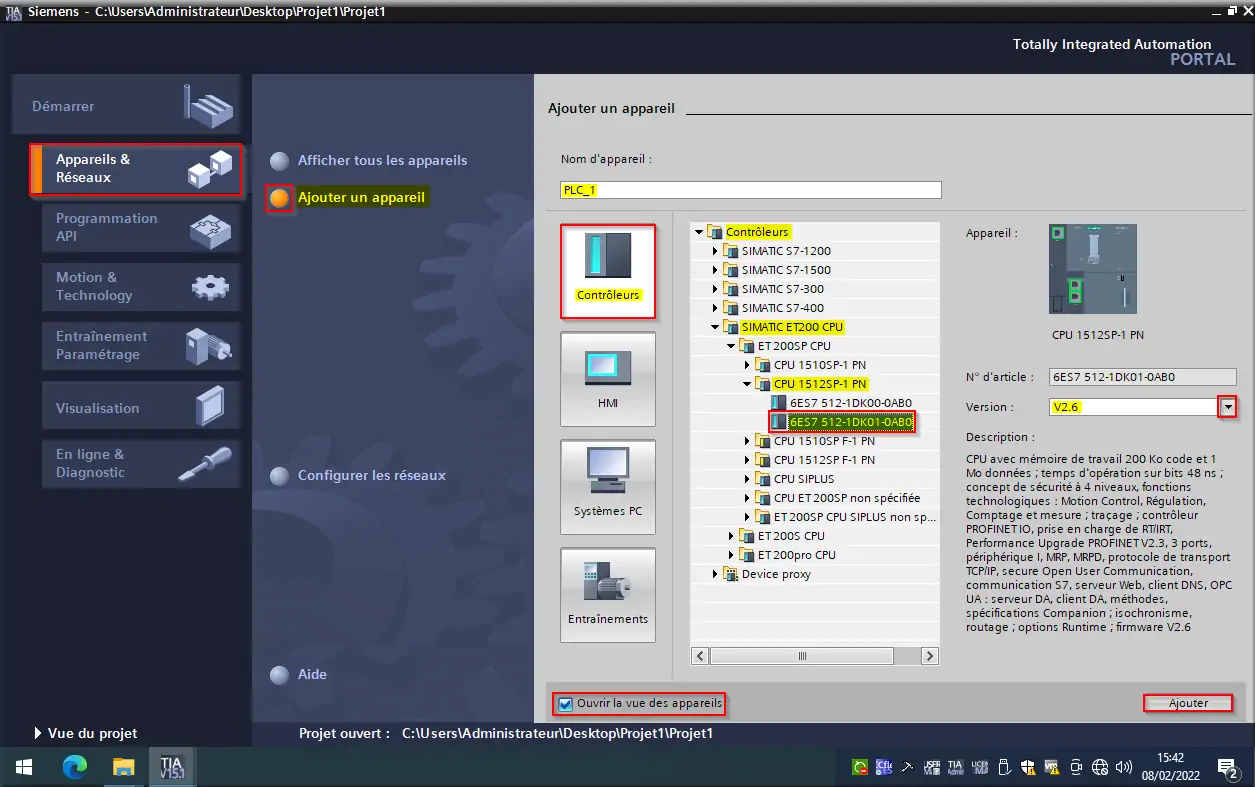Expand the SIMATIC S7-300 node arrow
This screenshot has width=1255, height=787.
point(715,289)
